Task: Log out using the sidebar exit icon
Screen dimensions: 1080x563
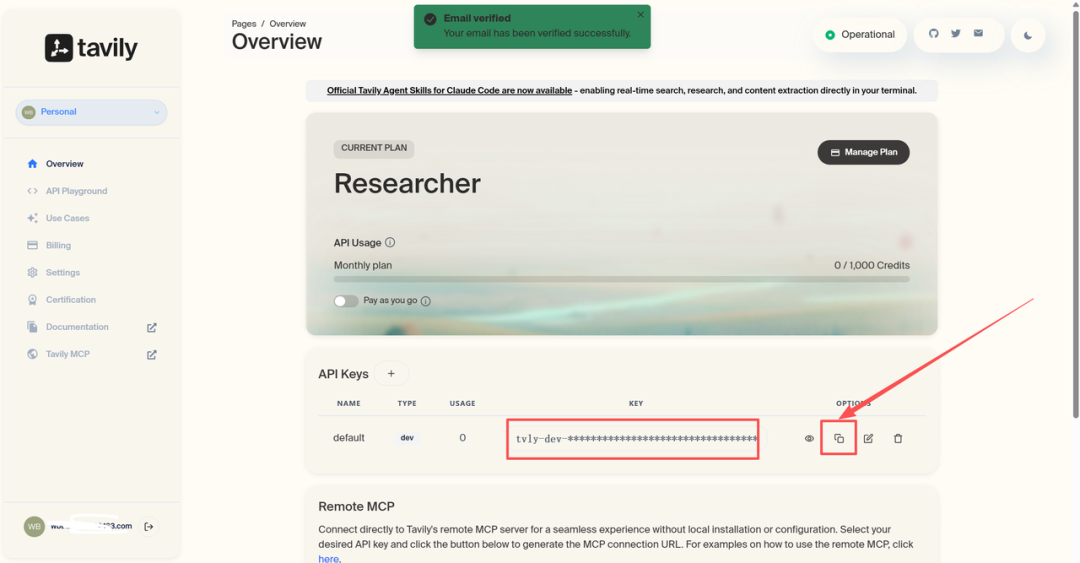Action: (149, 526)
